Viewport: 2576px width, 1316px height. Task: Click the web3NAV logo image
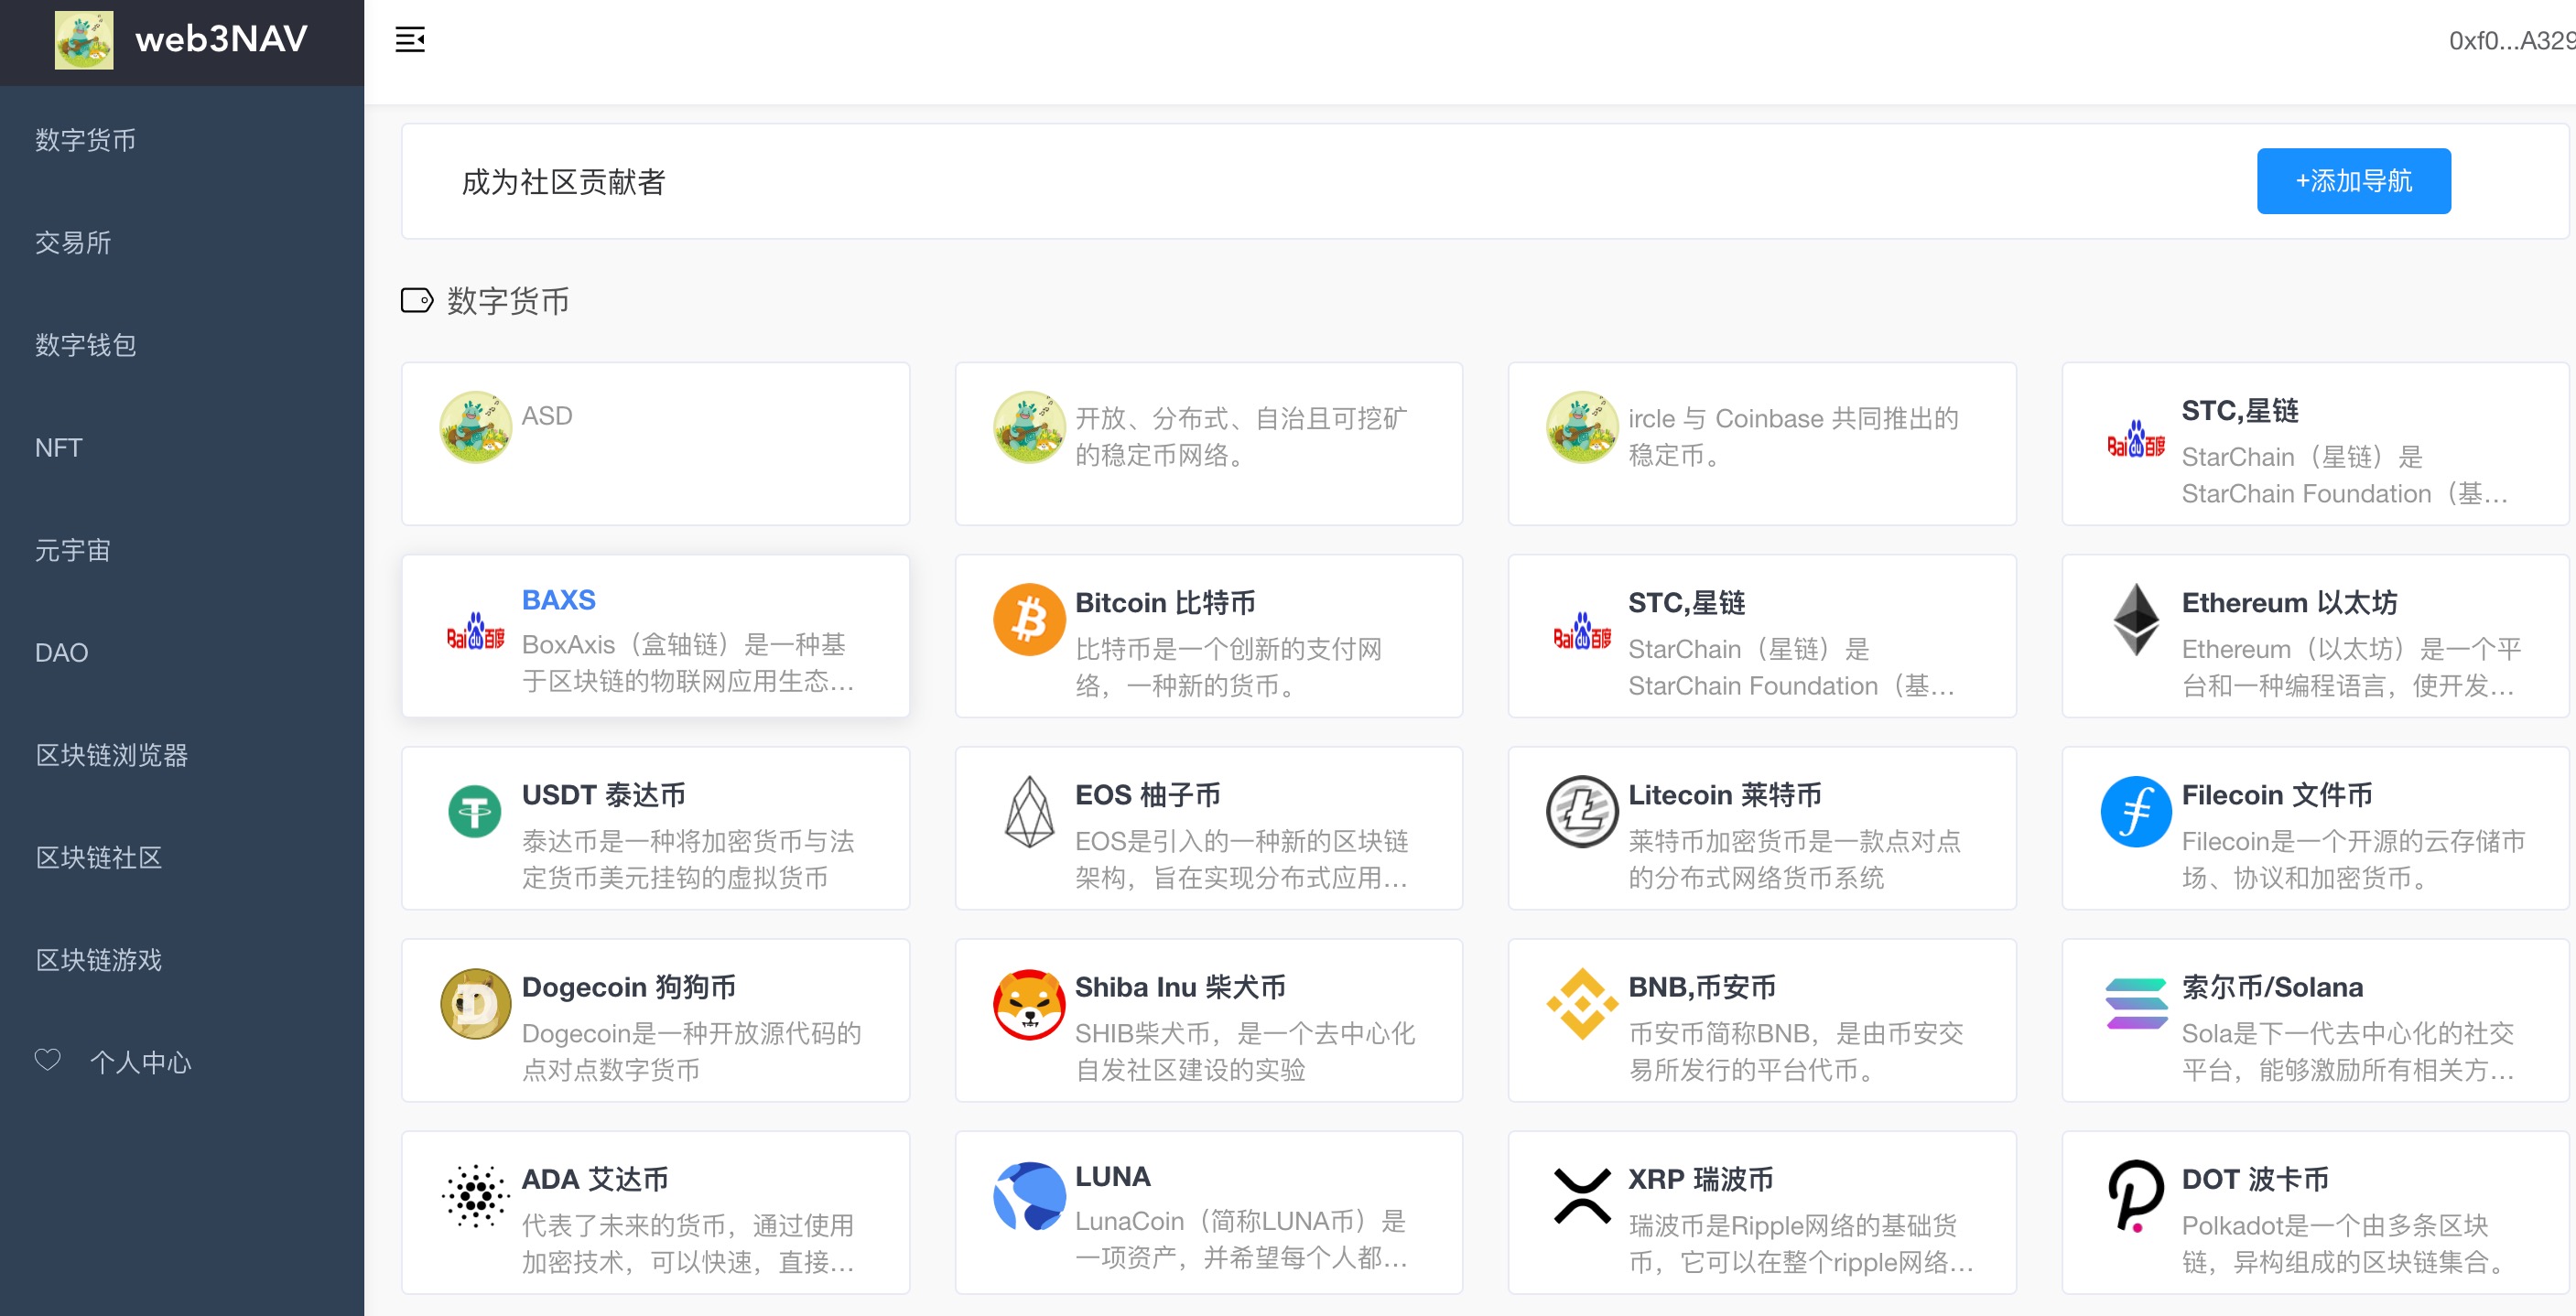tap(84, 40)
